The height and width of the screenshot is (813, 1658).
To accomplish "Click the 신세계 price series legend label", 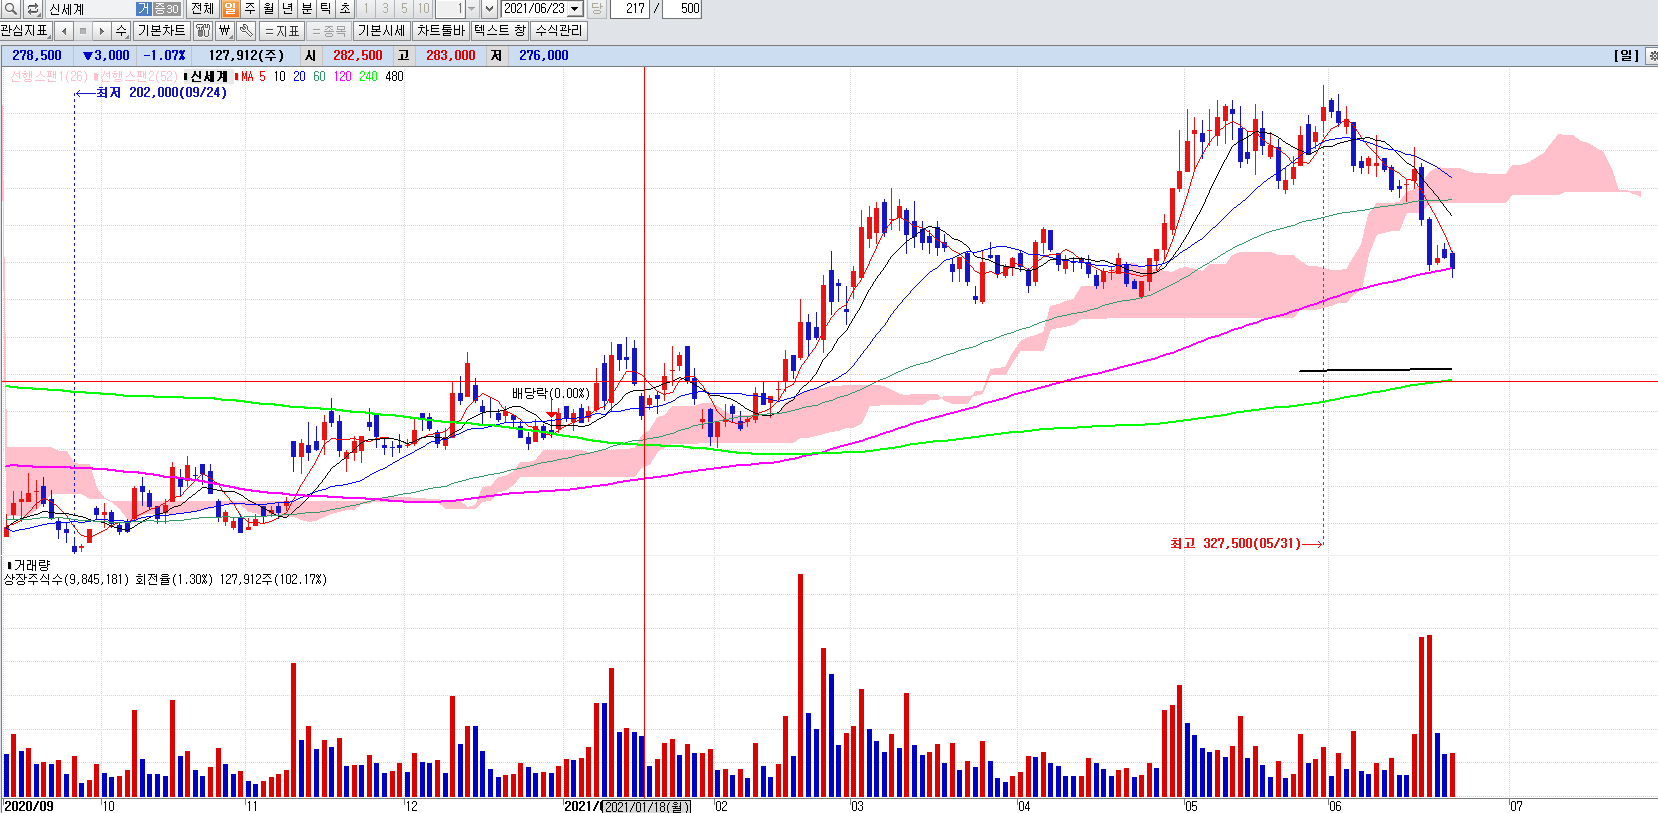I will click(x=208, y=77).
